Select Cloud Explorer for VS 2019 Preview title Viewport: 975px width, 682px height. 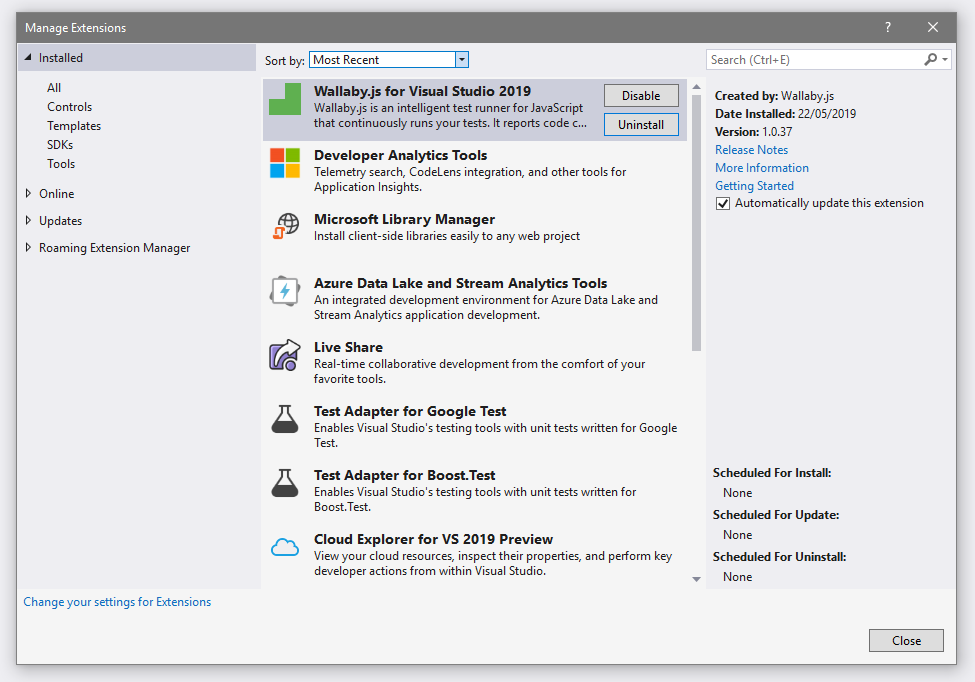tap(433, 540)
